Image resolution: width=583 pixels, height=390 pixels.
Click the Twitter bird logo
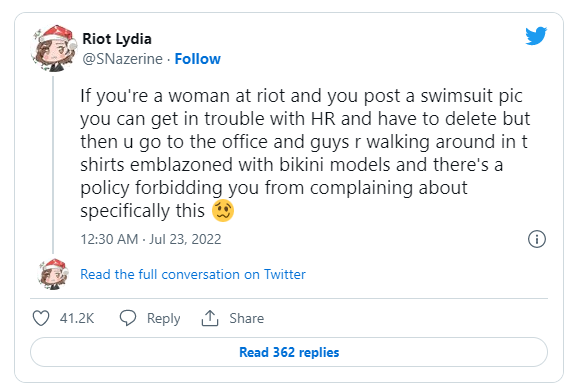[536, 36]
